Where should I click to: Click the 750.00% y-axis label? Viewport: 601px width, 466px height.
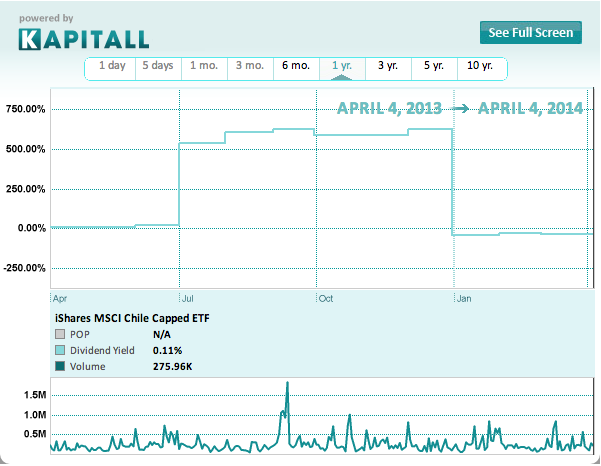[x=25, y=109]
